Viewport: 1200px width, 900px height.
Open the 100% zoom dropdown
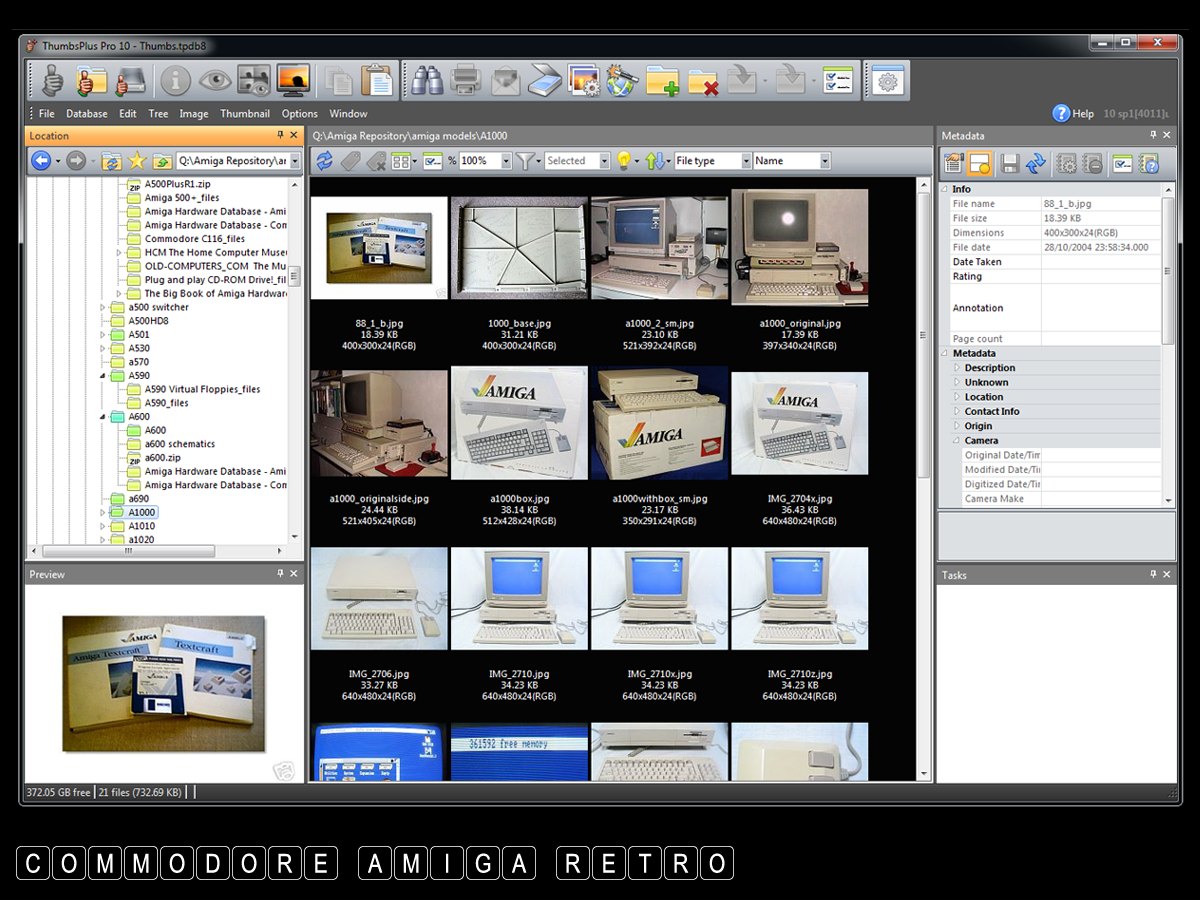(x=505, y=161)
